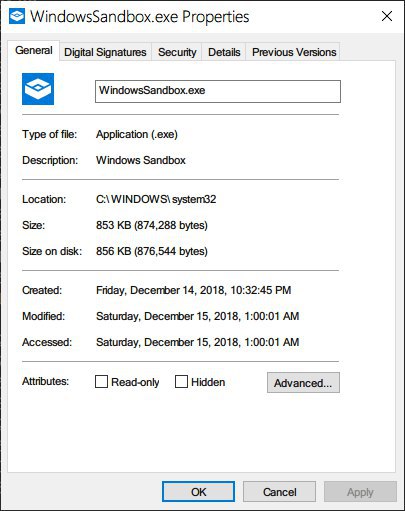
Task: Open the Digital Signatures tab
Action: click(x=105, y=52)
